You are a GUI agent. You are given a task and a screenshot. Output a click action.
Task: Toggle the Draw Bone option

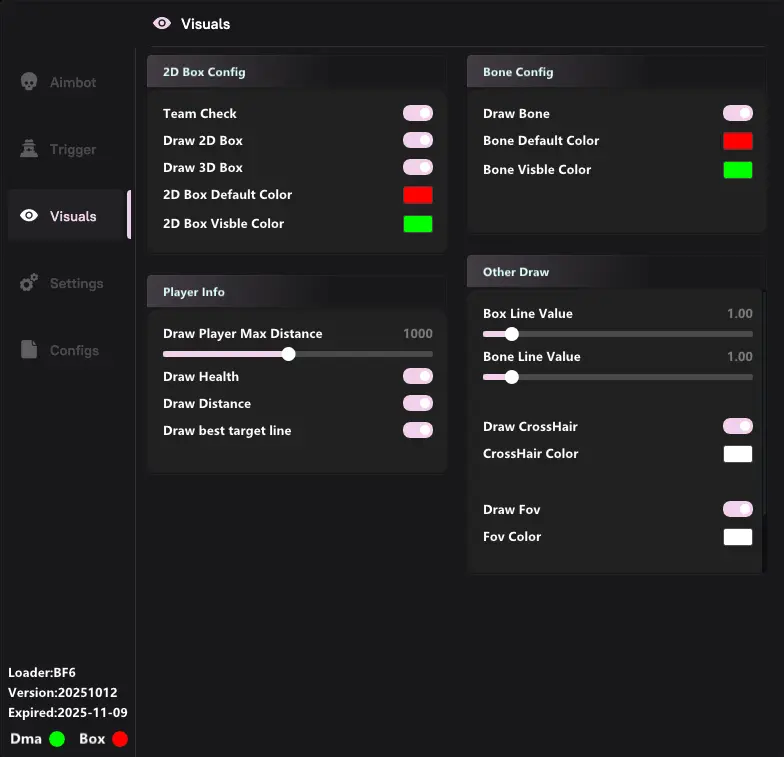tap(738, 113)
